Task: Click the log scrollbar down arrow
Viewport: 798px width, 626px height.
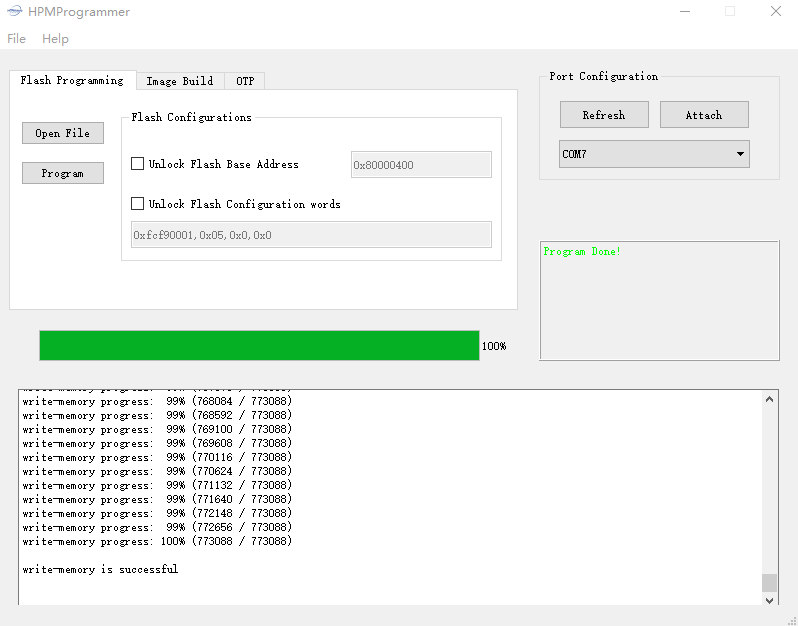Action: pos(769,600)
